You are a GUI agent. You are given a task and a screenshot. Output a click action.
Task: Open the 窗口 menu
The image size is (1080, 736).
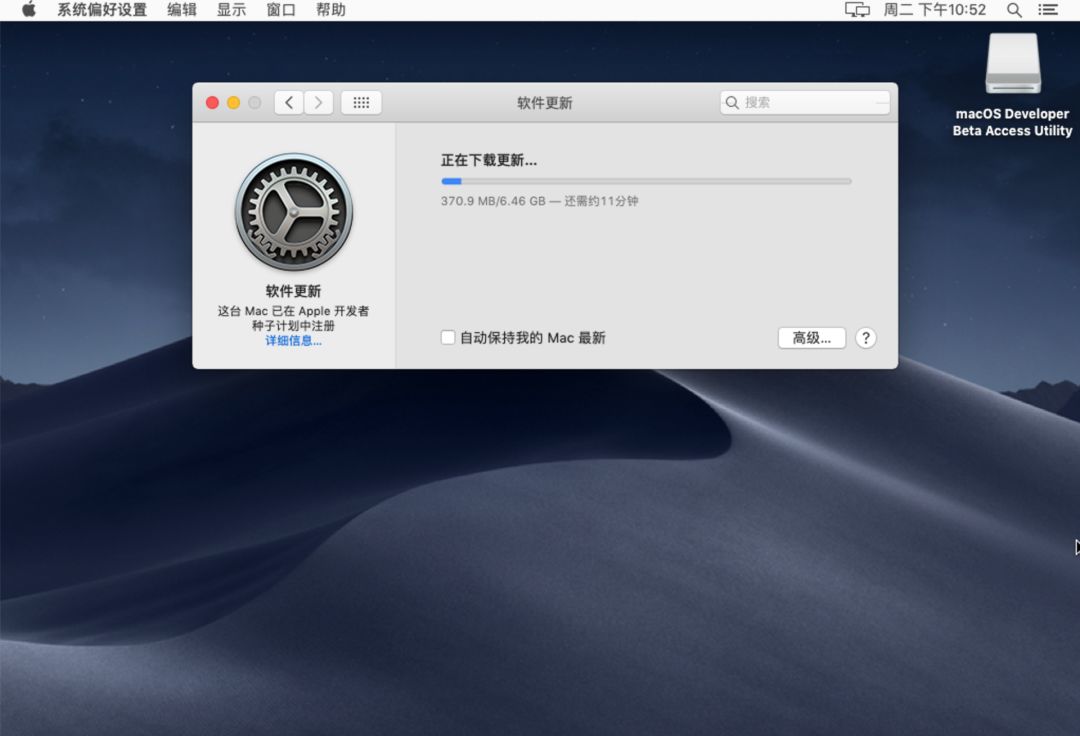click(279, 10)
